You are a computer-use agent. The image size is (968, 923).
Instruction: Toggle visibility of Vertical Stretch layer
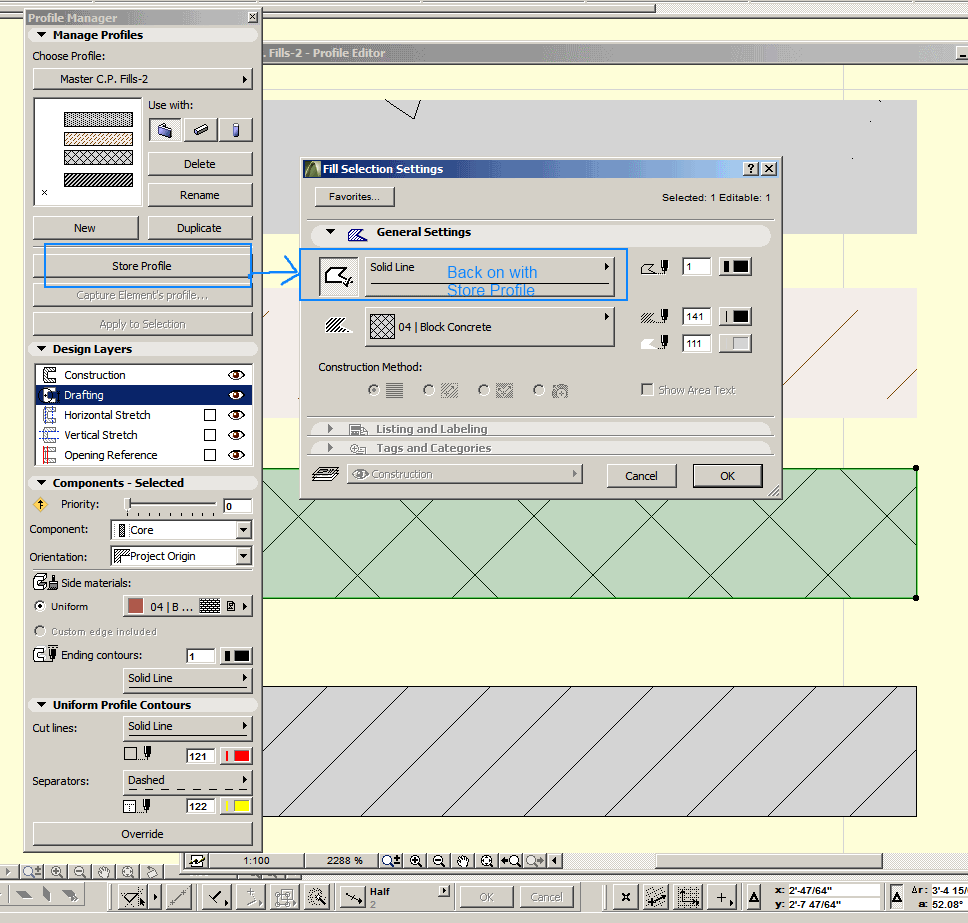[x=236, y=435]
